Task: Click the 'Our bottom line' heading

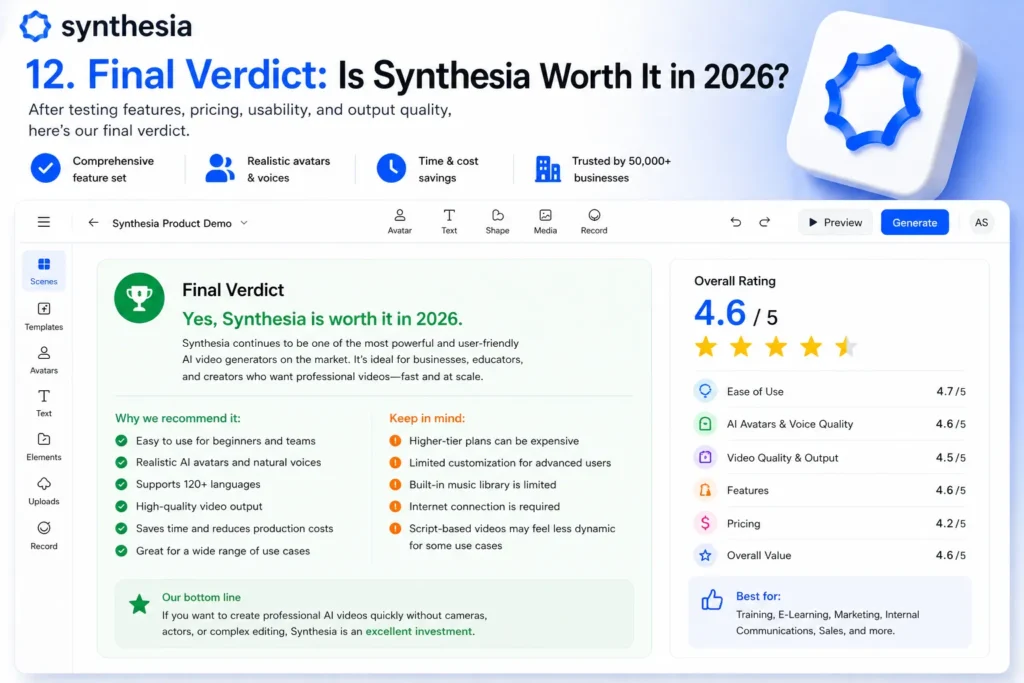Action: tap(201, 597)
